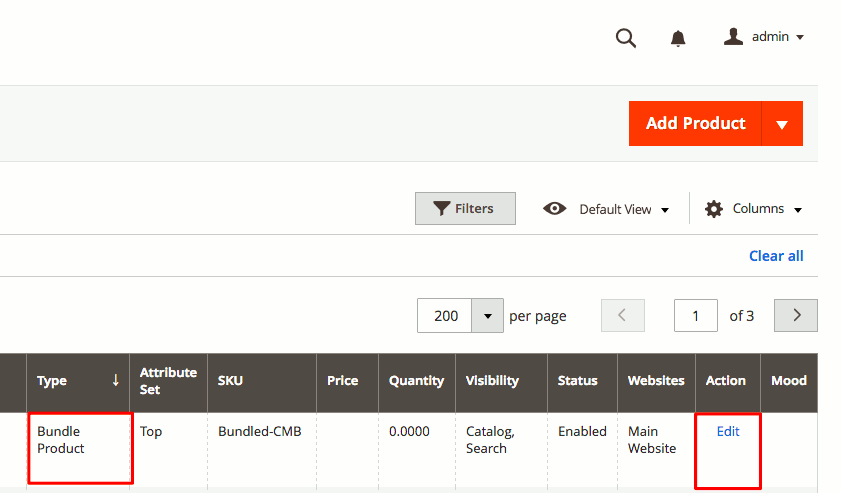Sort by the Type column header

click(x=78, y=381)
